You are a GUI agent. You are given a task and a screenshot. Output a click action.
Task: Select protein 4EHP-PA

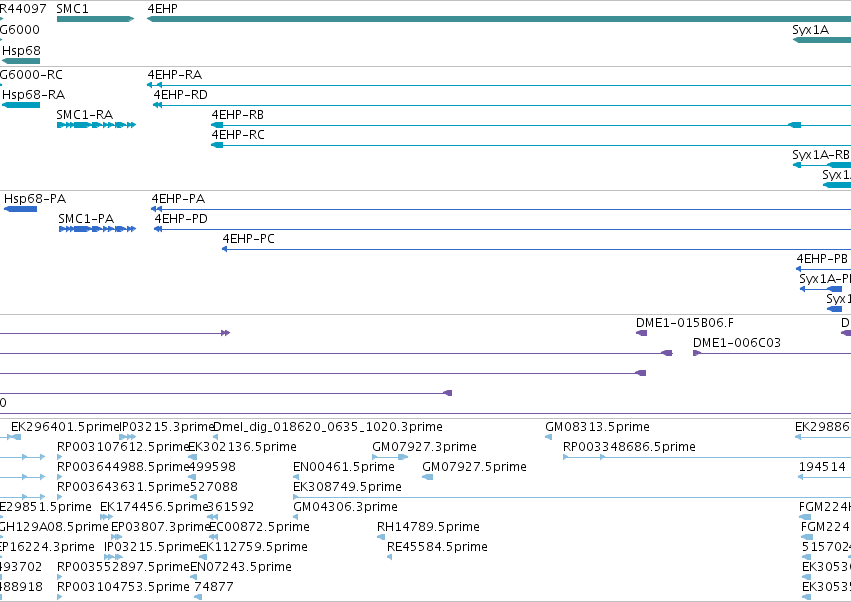tap(501, 209)
